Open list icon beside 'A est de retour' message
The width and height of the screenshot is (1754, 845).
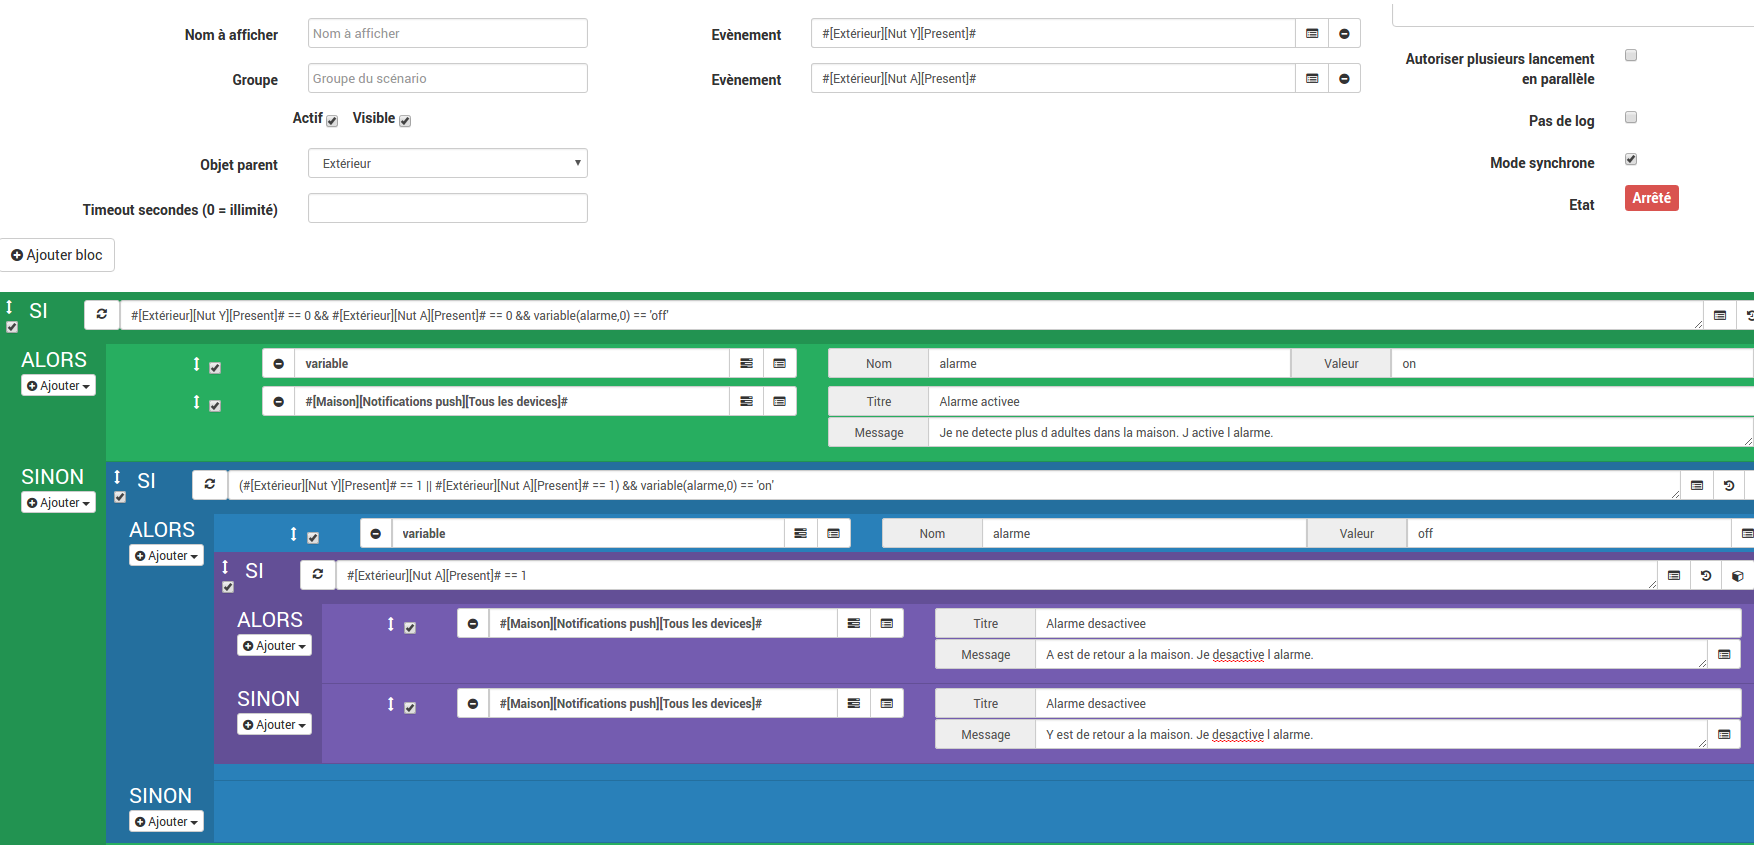[1724, 655]
